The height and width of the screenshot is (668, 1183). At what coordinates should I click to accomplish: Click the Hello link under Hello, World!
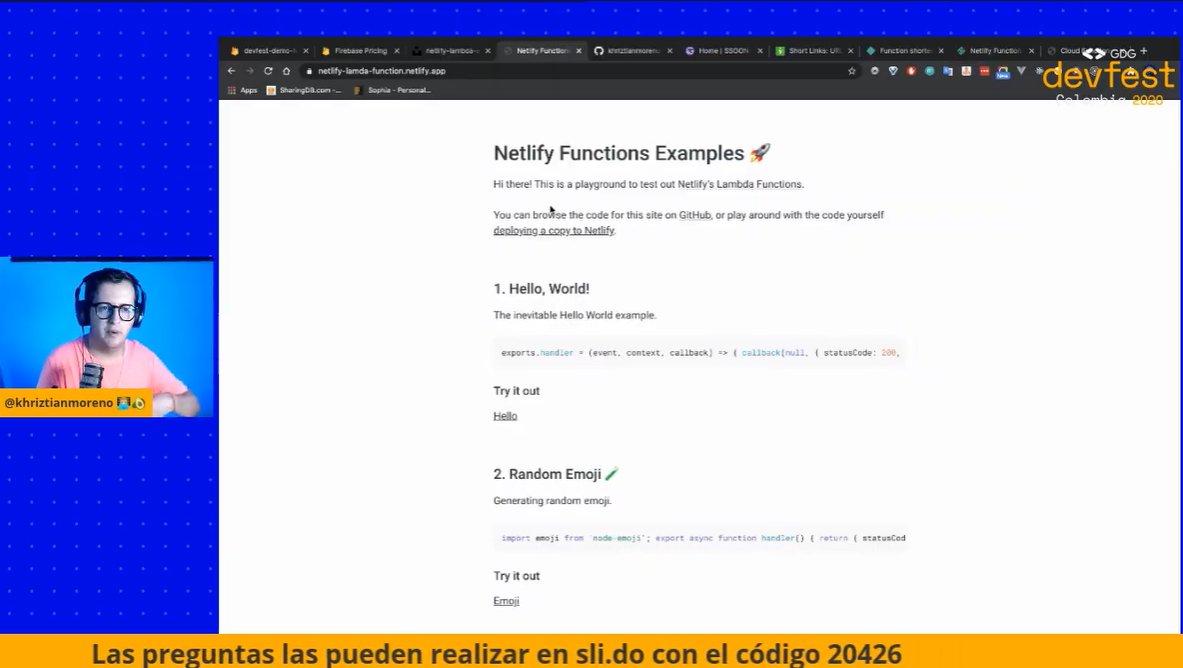[x=505, y=416]
